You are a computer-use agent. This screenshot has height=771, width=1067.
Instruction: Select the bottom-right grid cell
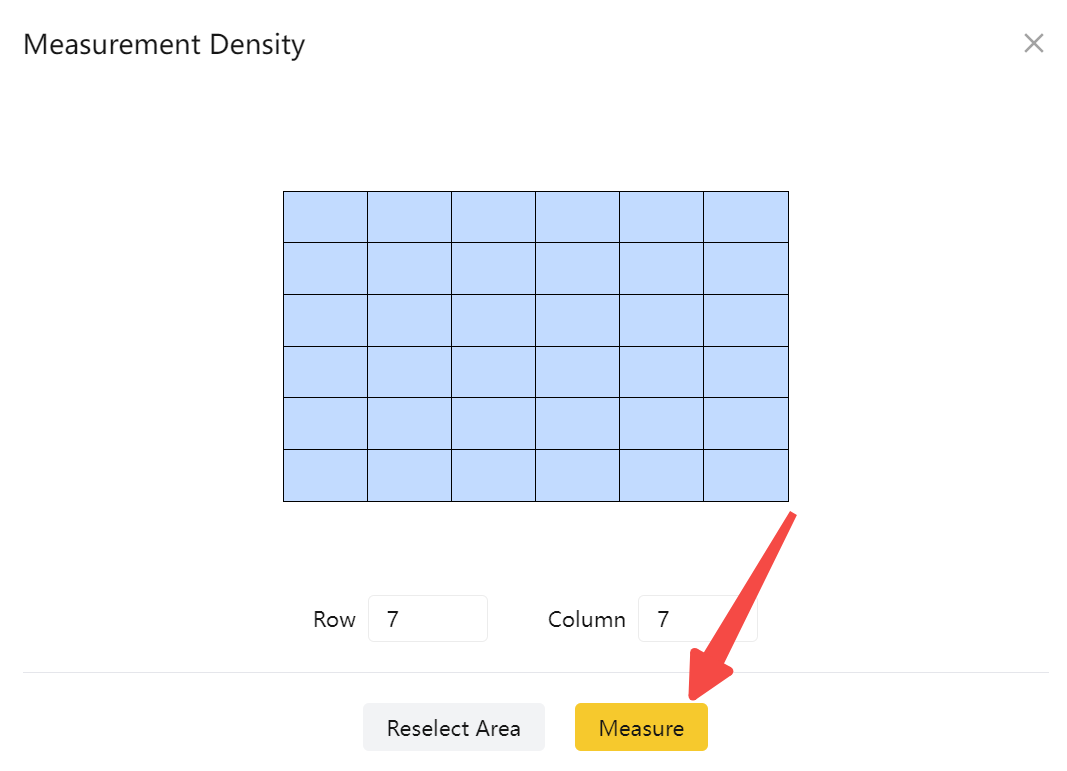tap(746, 475)
